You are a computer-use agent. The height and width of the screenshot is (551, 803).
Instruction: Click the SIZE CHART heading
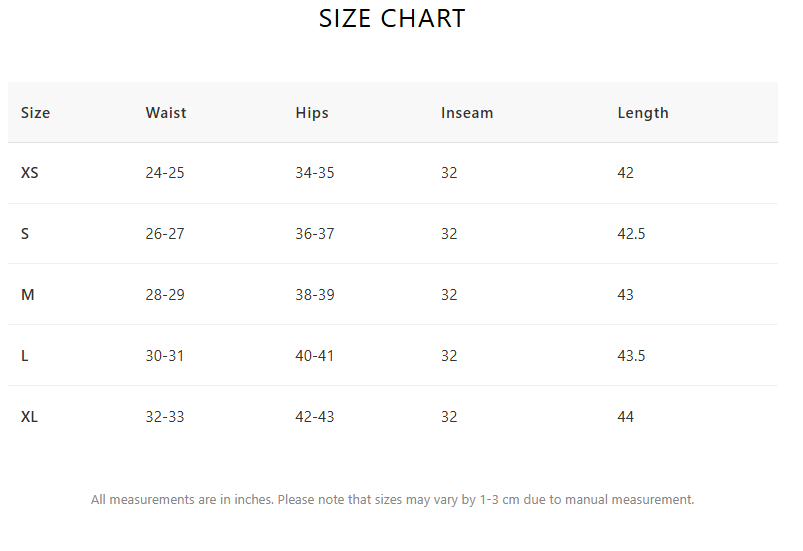point(392,19)
